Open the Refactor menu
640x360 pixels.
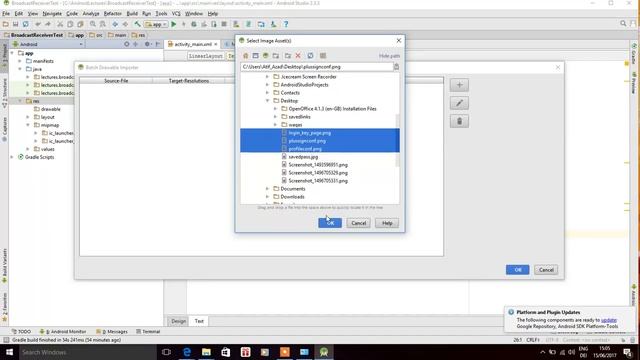point(112,13)
